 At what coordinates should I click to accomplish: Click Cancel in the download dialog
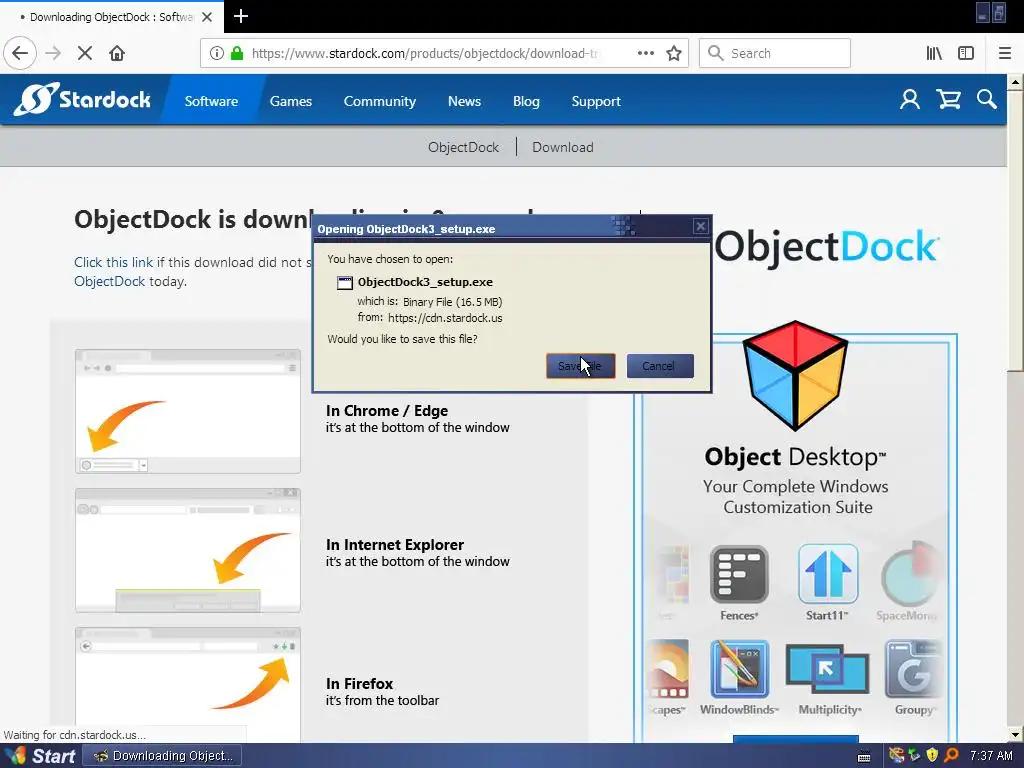coord(660,366)
